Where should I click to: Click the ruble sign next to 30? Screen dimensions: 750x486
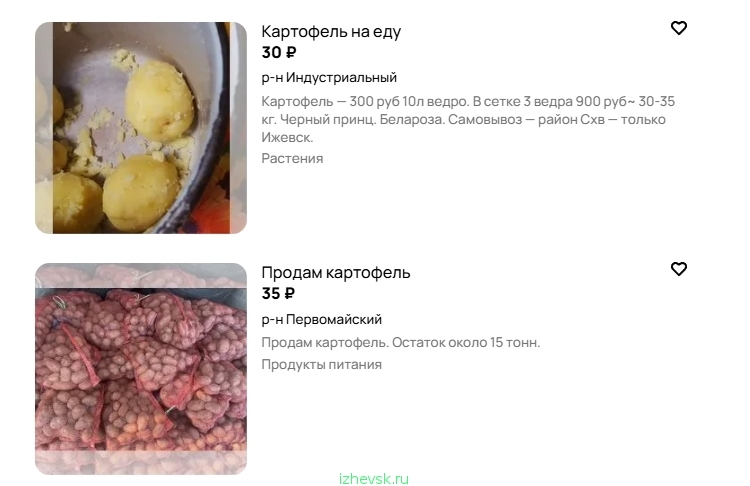(x=291, y=53)
